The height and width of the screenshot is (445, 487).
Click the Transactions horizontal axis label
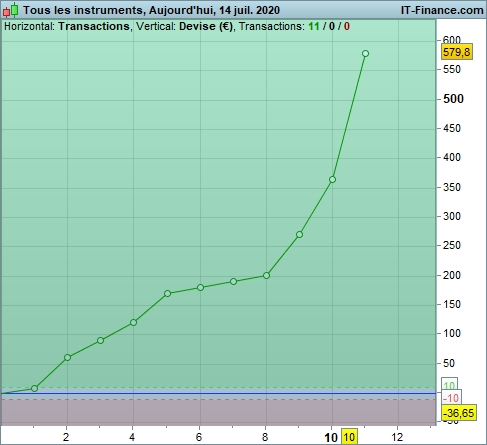click(94, 26)
